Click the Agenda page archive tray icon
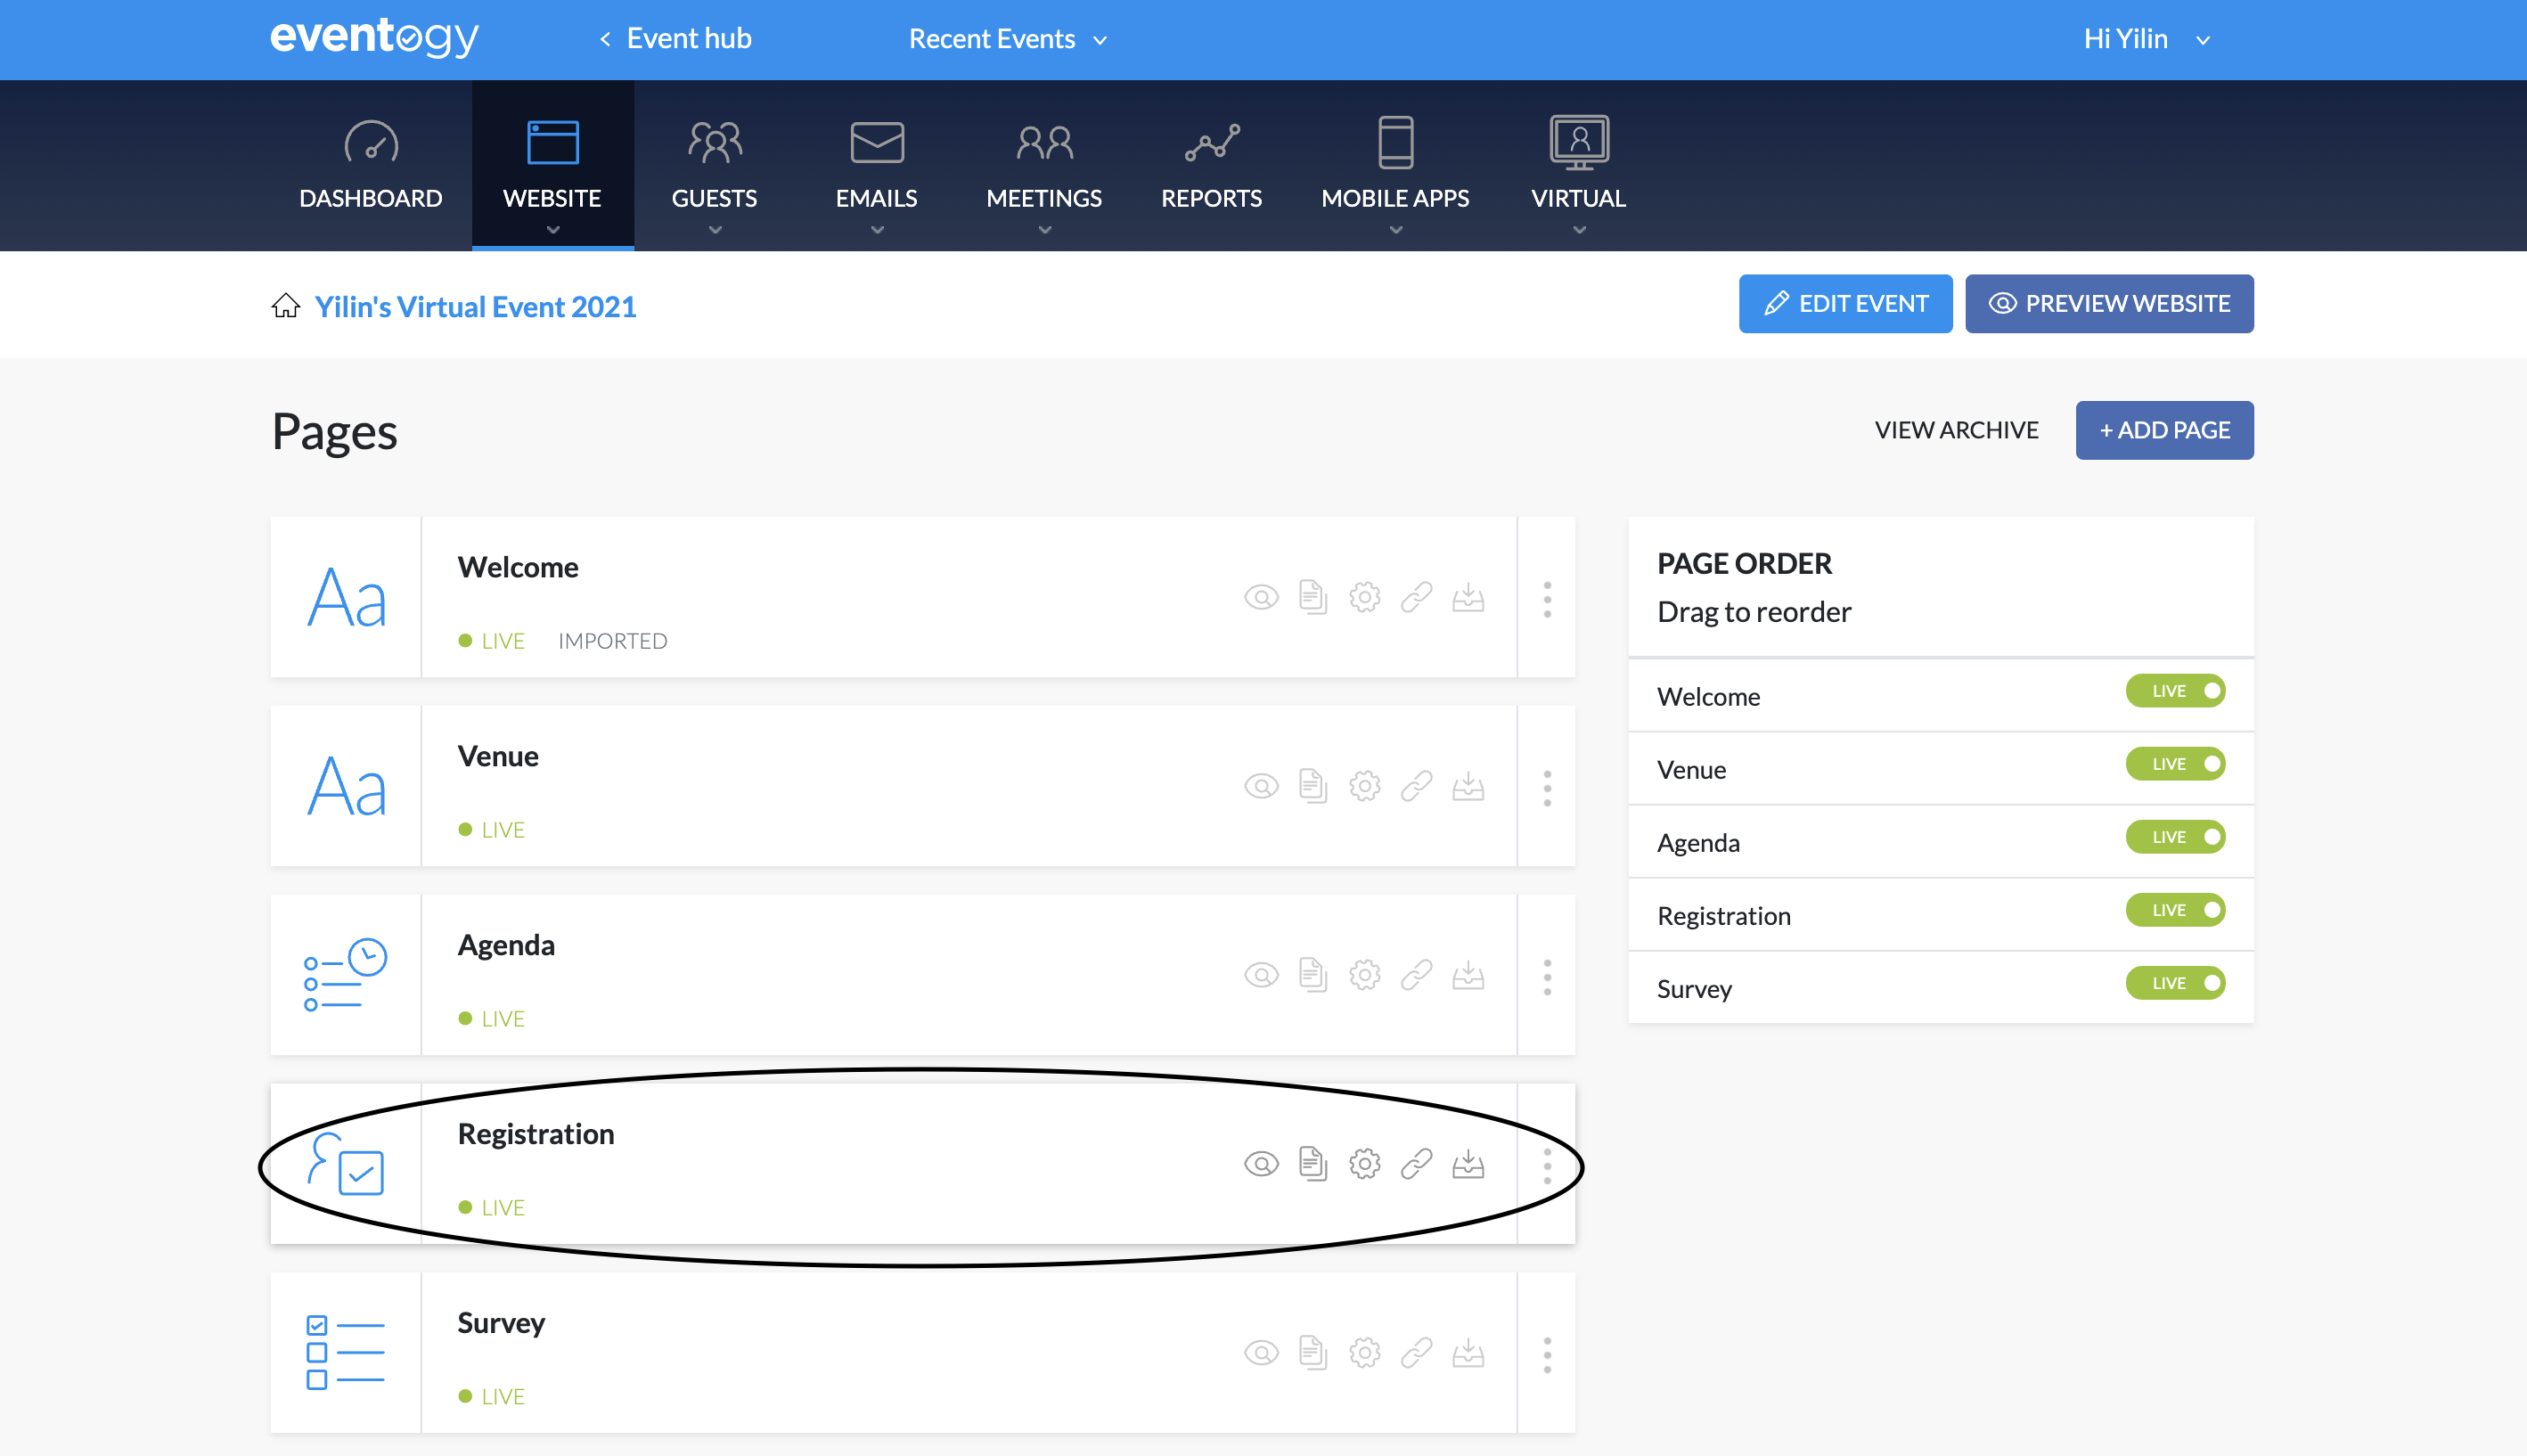 1468,975
